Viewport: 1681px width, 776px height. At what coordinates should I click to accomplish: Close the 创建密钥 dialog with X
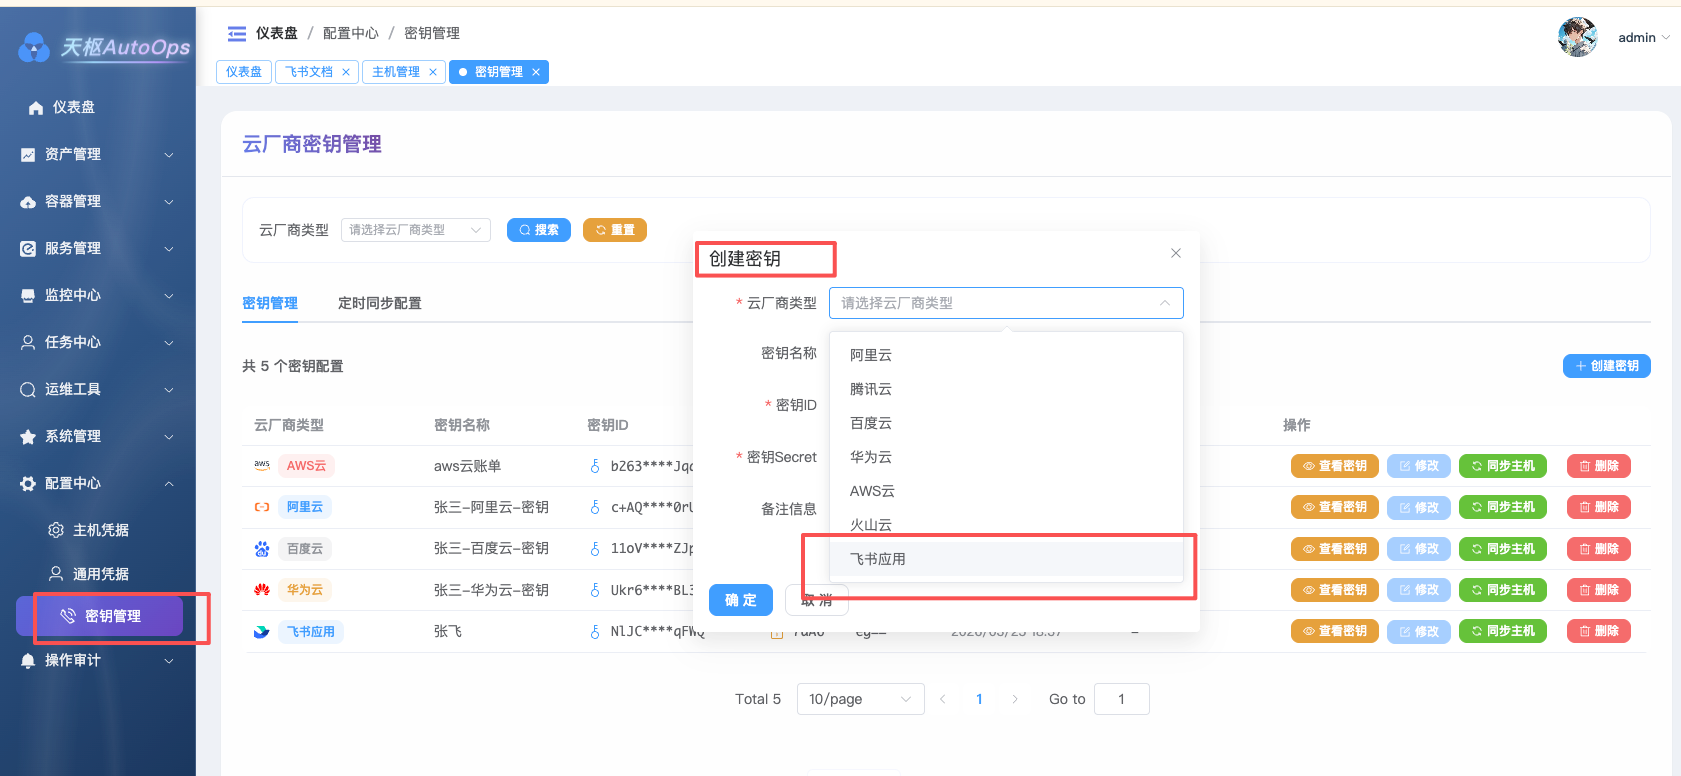pyautogui.click(x=1176, y=253)
